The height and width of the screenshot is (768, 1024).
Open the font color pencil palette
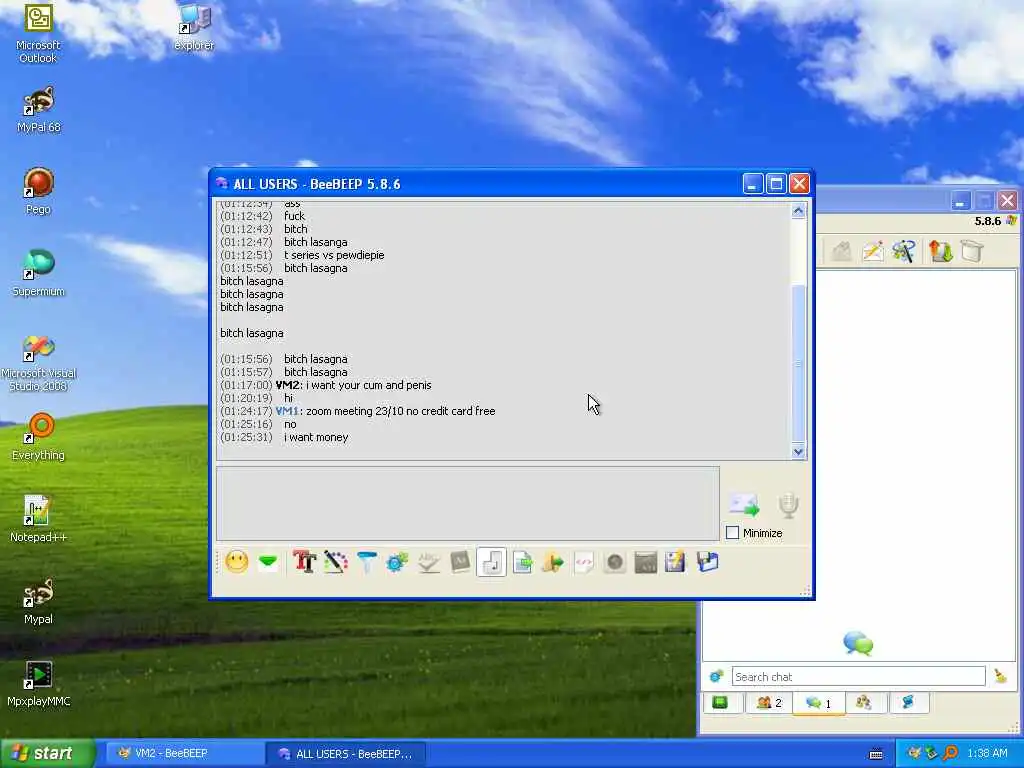(x=336, y=562)
